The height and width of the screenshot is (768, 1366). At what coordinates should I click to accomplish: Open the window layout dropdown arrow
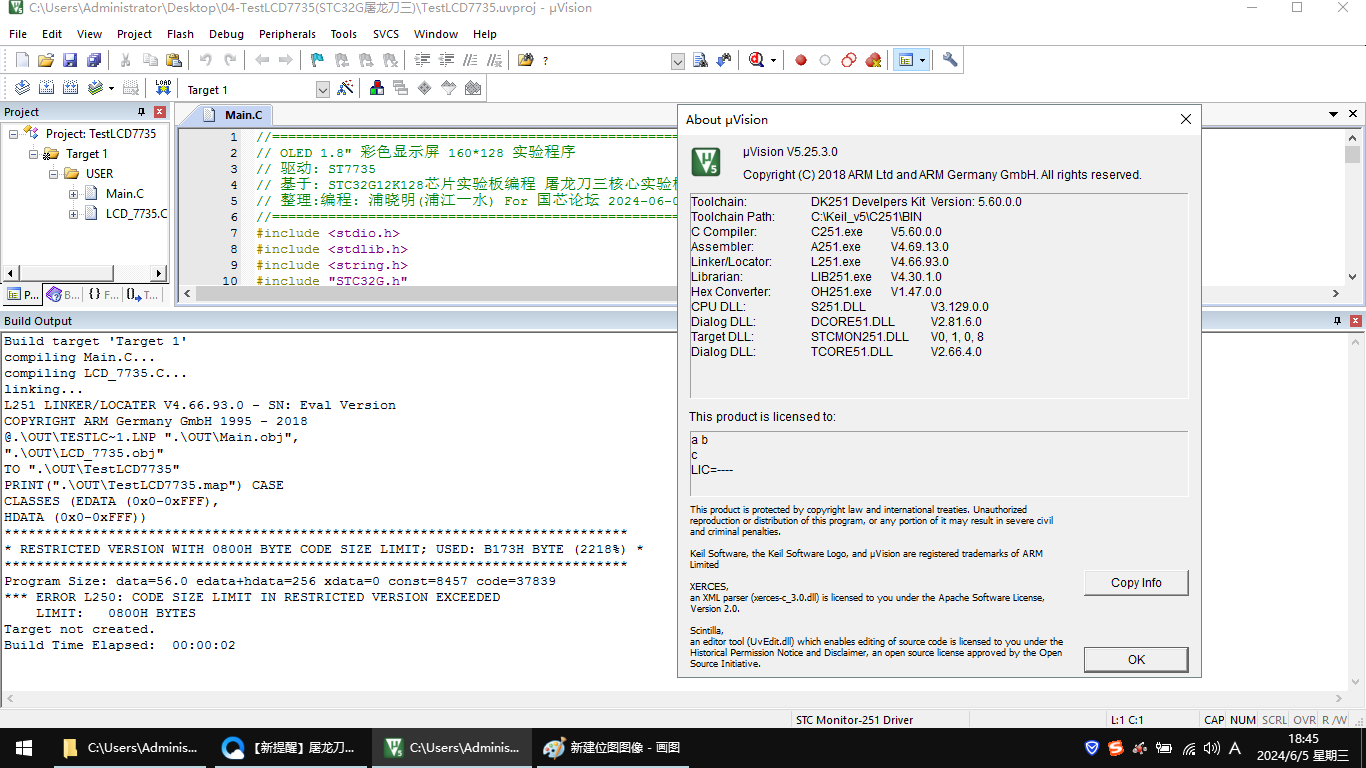tap(922, 60)
